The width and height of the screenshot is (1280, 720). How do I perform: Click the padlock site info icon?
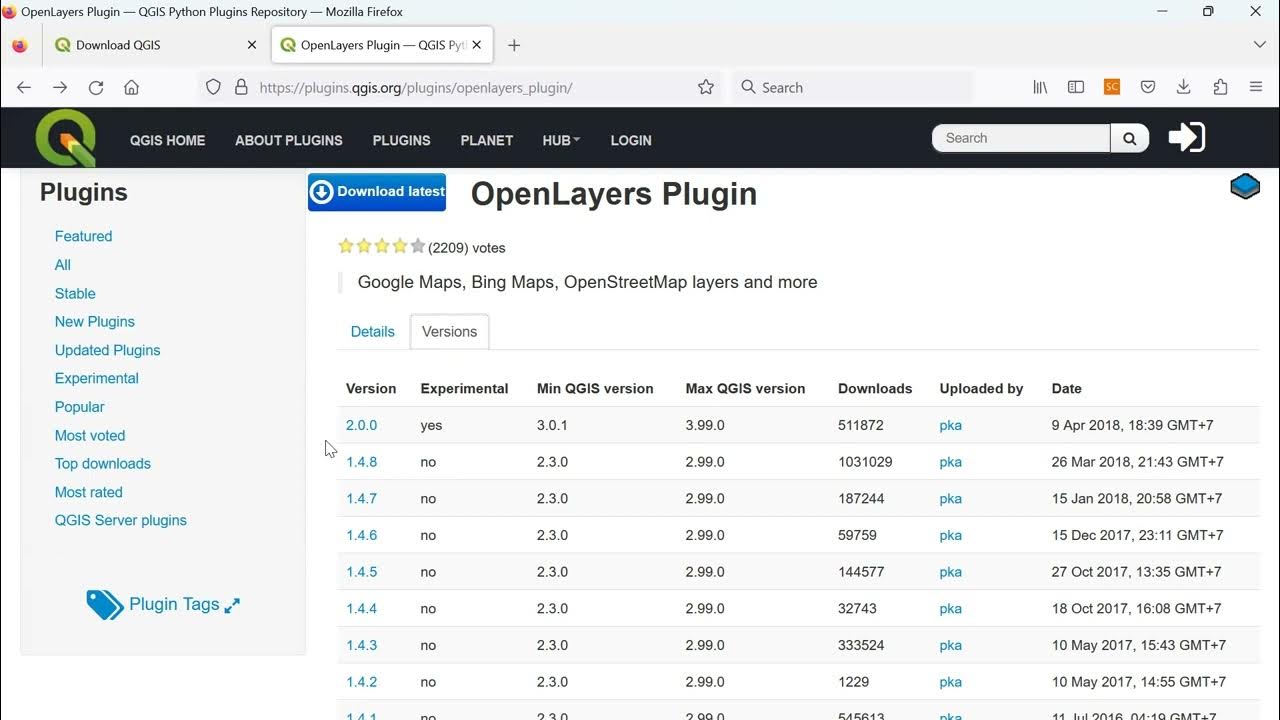241,88
